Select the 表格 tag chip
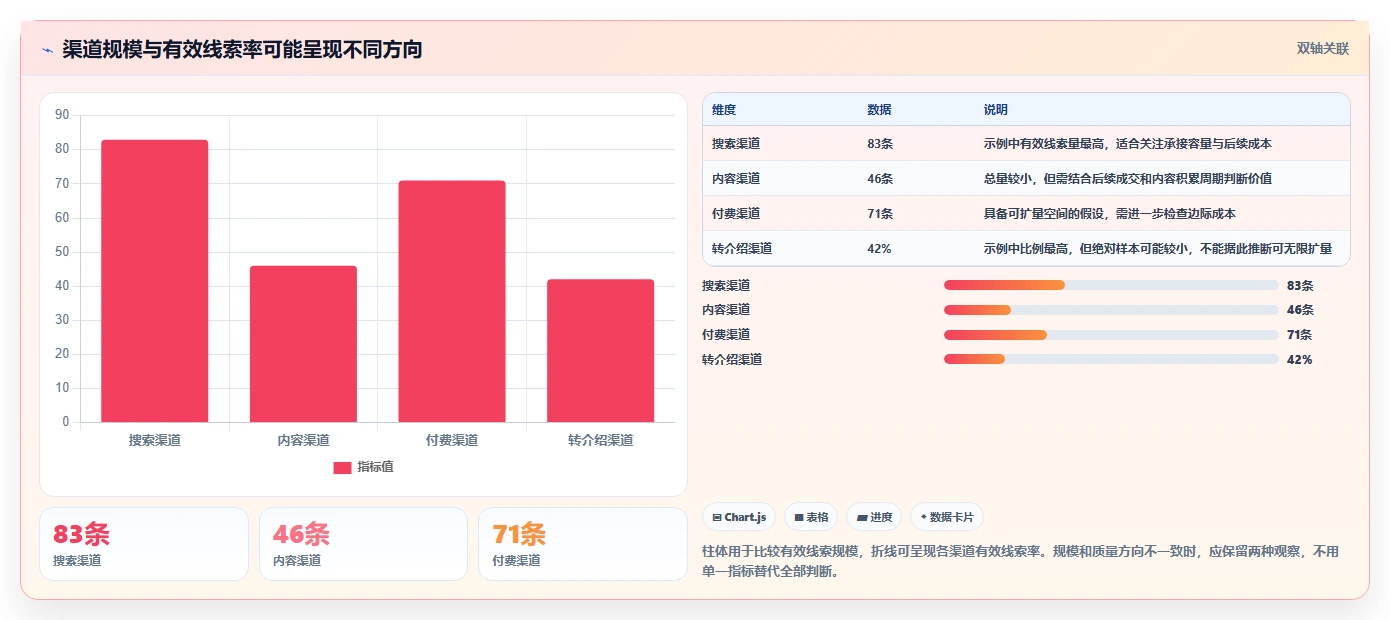This screenshot has height=620, width=1390. click(x=811, y=517)
